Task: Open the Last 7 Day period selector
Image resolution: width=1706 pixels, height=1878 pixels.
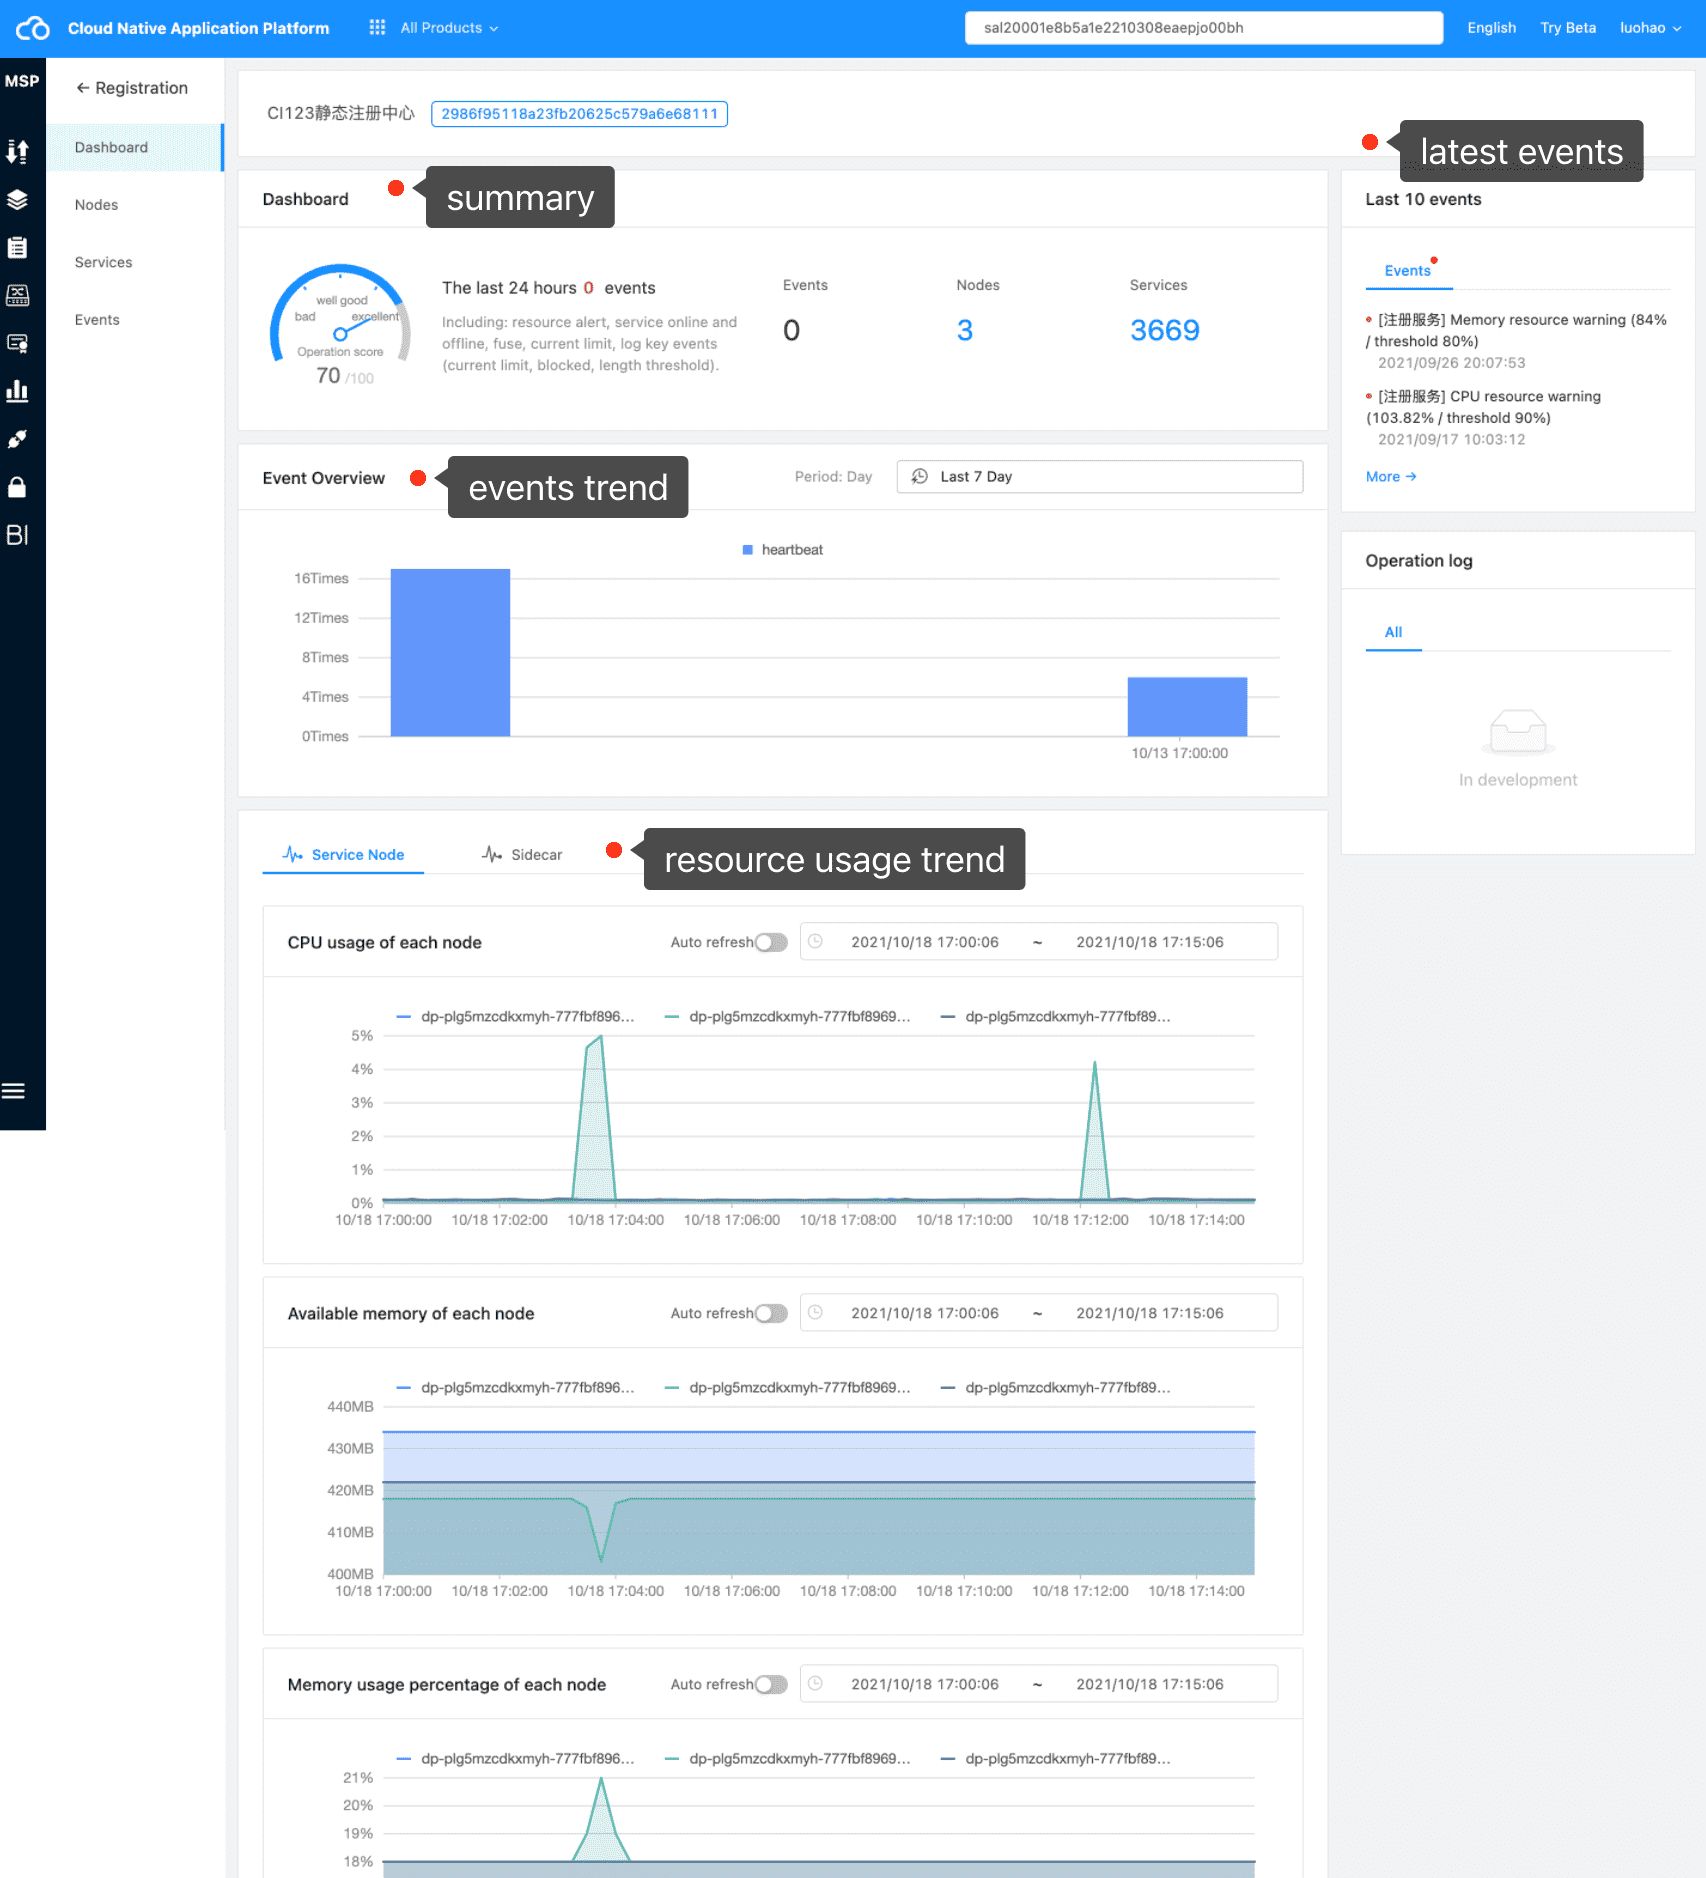Action: (1100, 477)
